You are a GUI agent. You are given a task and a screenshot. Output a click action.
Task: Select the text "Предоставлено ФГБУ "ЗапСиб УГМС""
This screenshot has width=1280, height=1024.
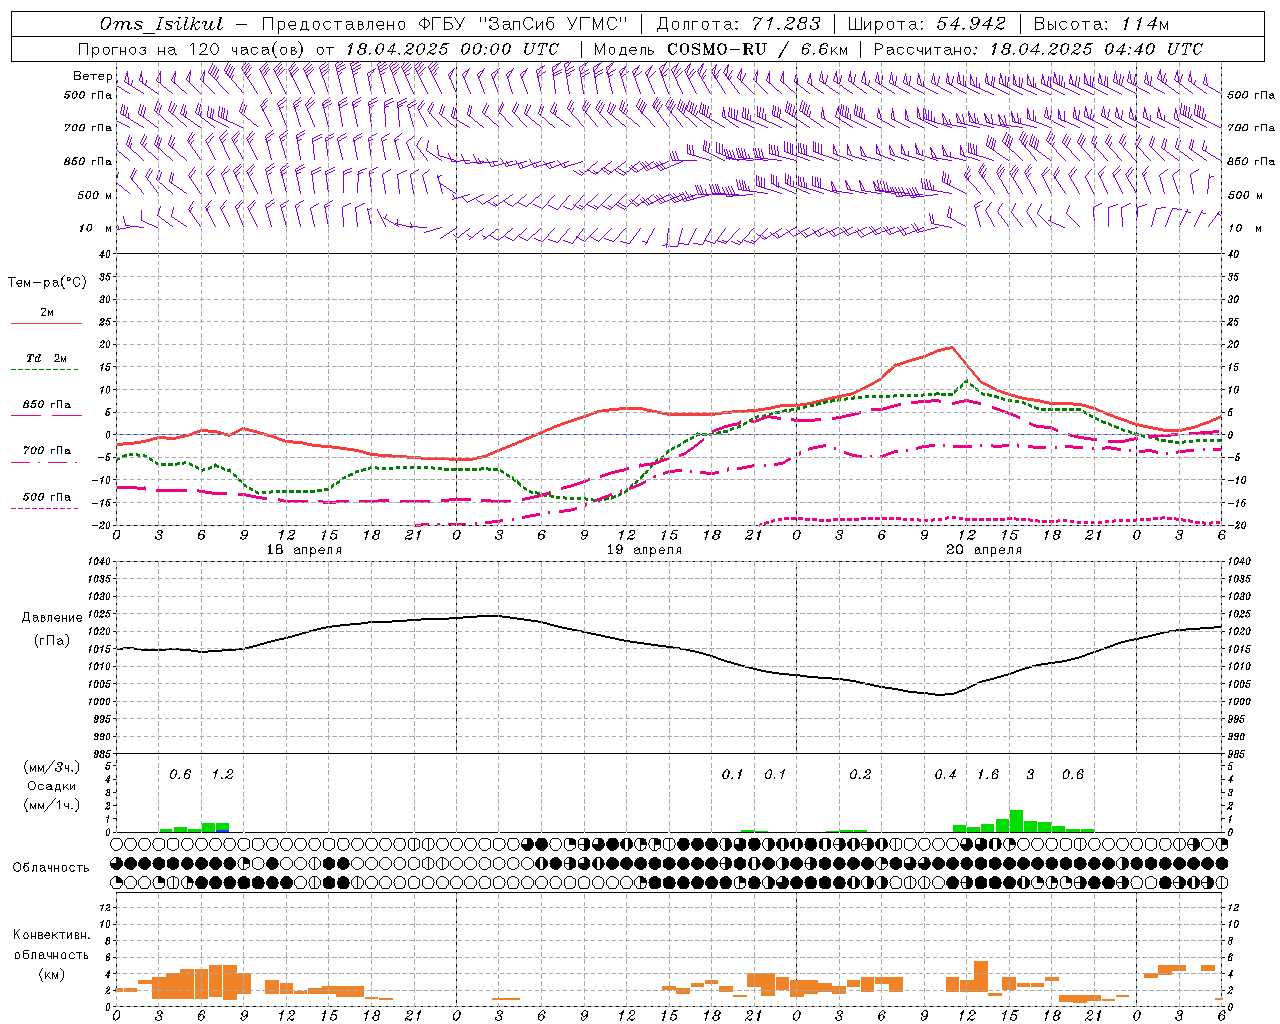[x=444, y=24]
